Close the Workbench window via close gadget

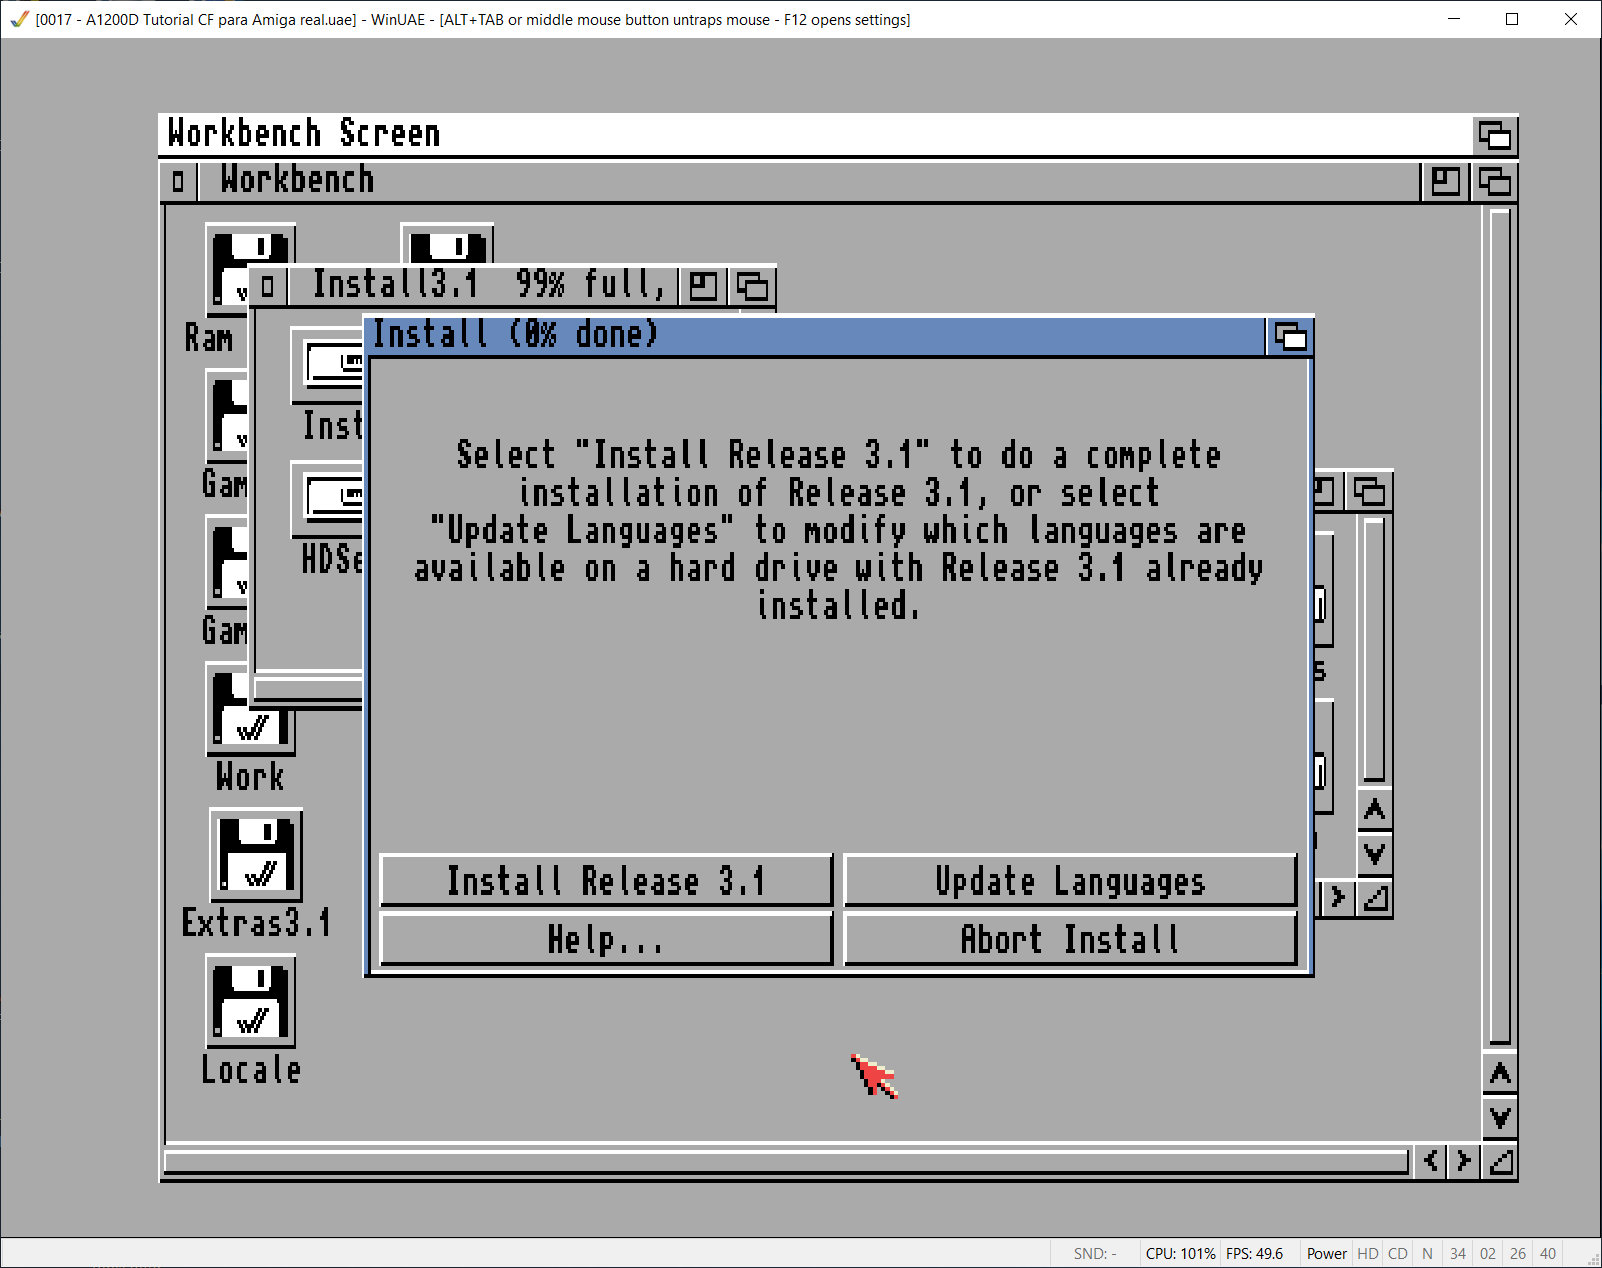tap(178, 181)
